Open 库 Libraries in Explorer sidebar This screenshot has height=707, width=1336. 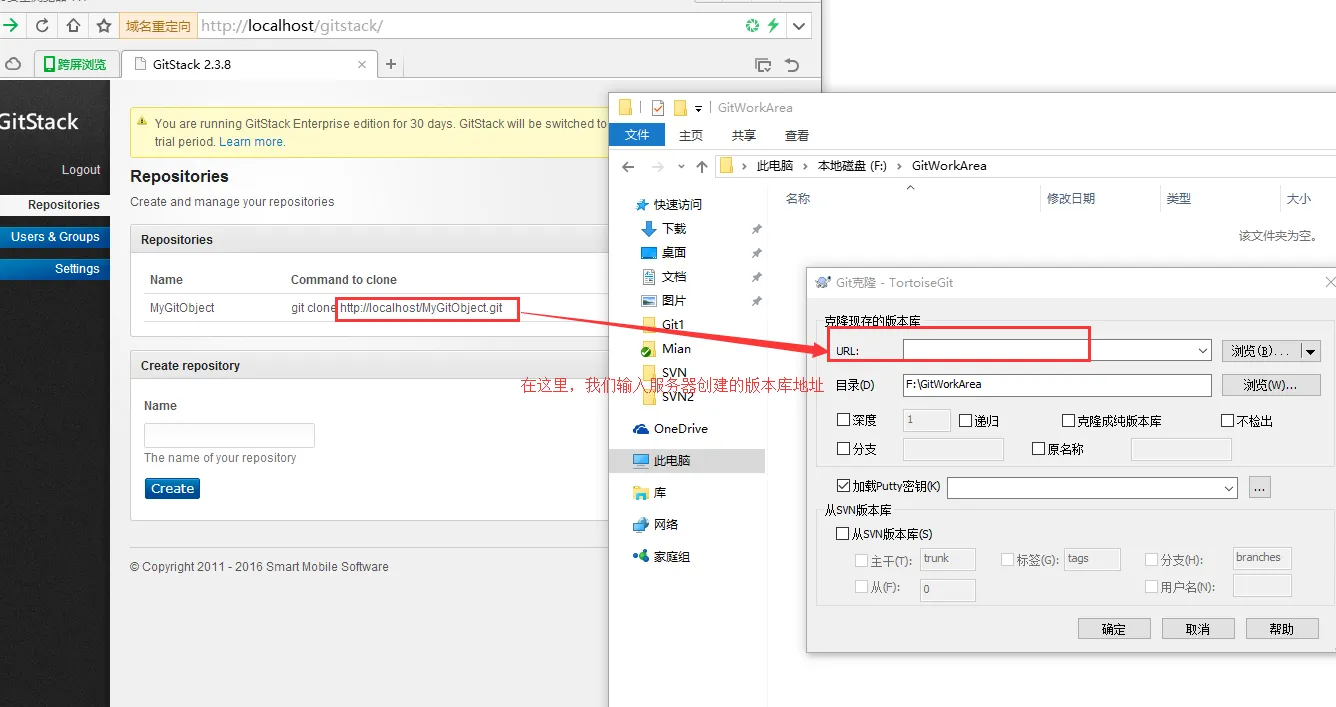tap(660, 493)
